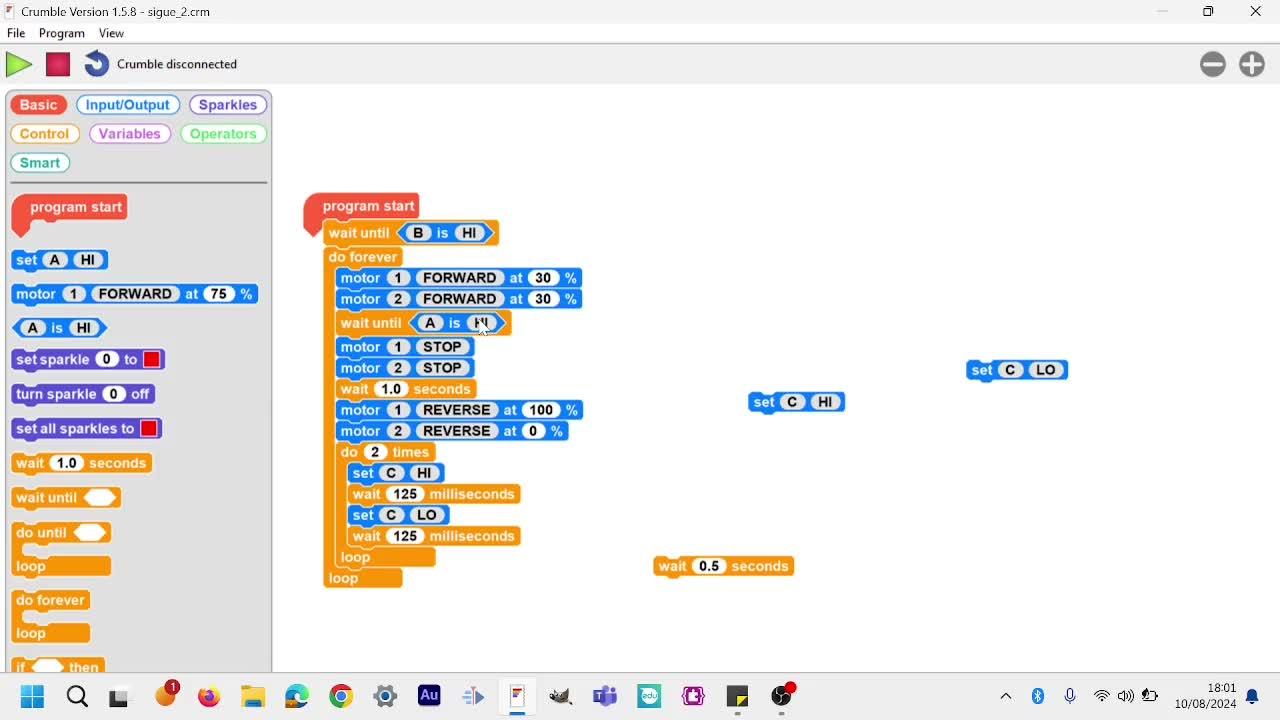Open Adobe Audition from the taskbar

(x=429, y=696)
